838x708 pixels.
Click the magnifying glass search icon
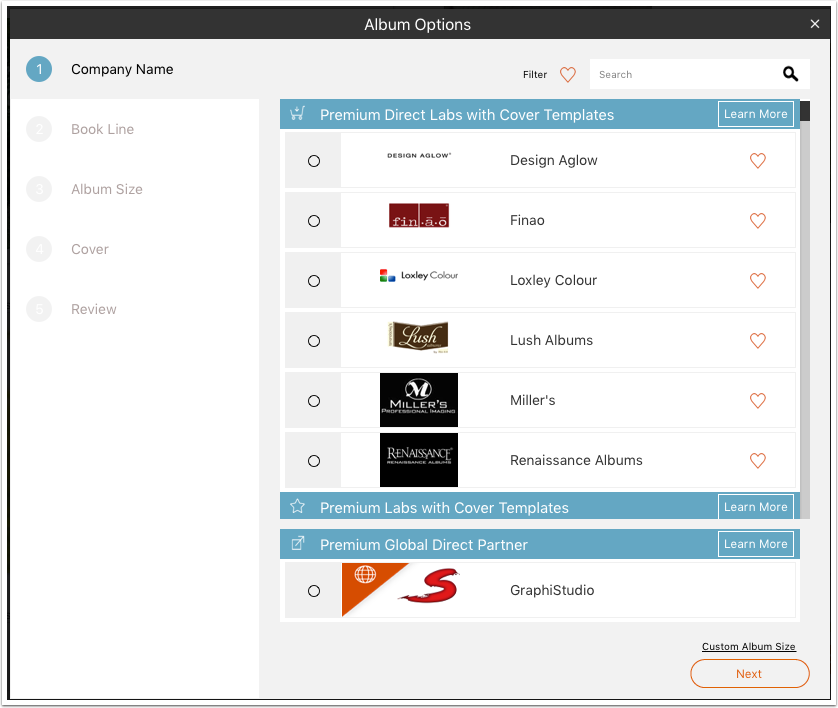(x=790, y=74)
